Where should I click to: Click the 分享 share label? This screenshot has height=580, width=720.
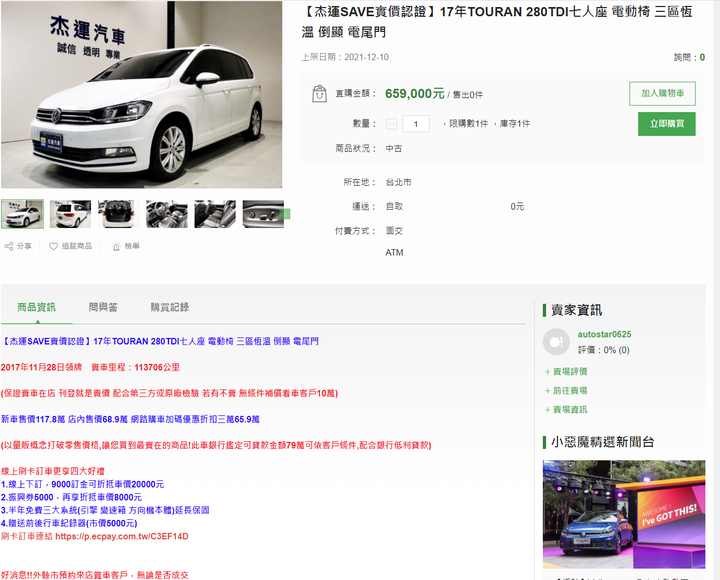click(24, 246)
